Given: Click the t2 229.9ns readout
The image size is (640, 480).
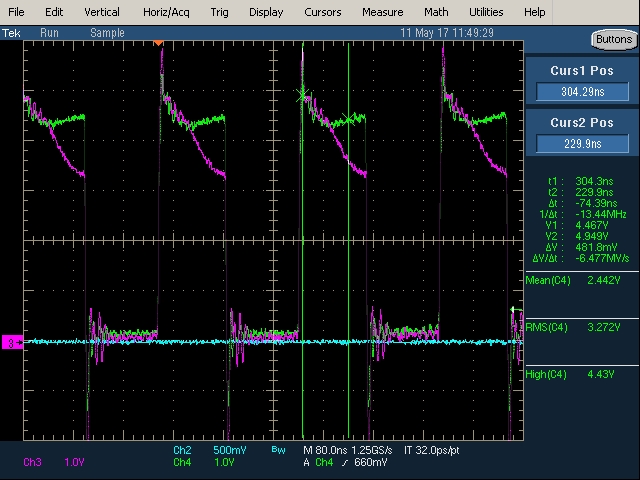Looking at the screenshot, I should click(581, 192).
